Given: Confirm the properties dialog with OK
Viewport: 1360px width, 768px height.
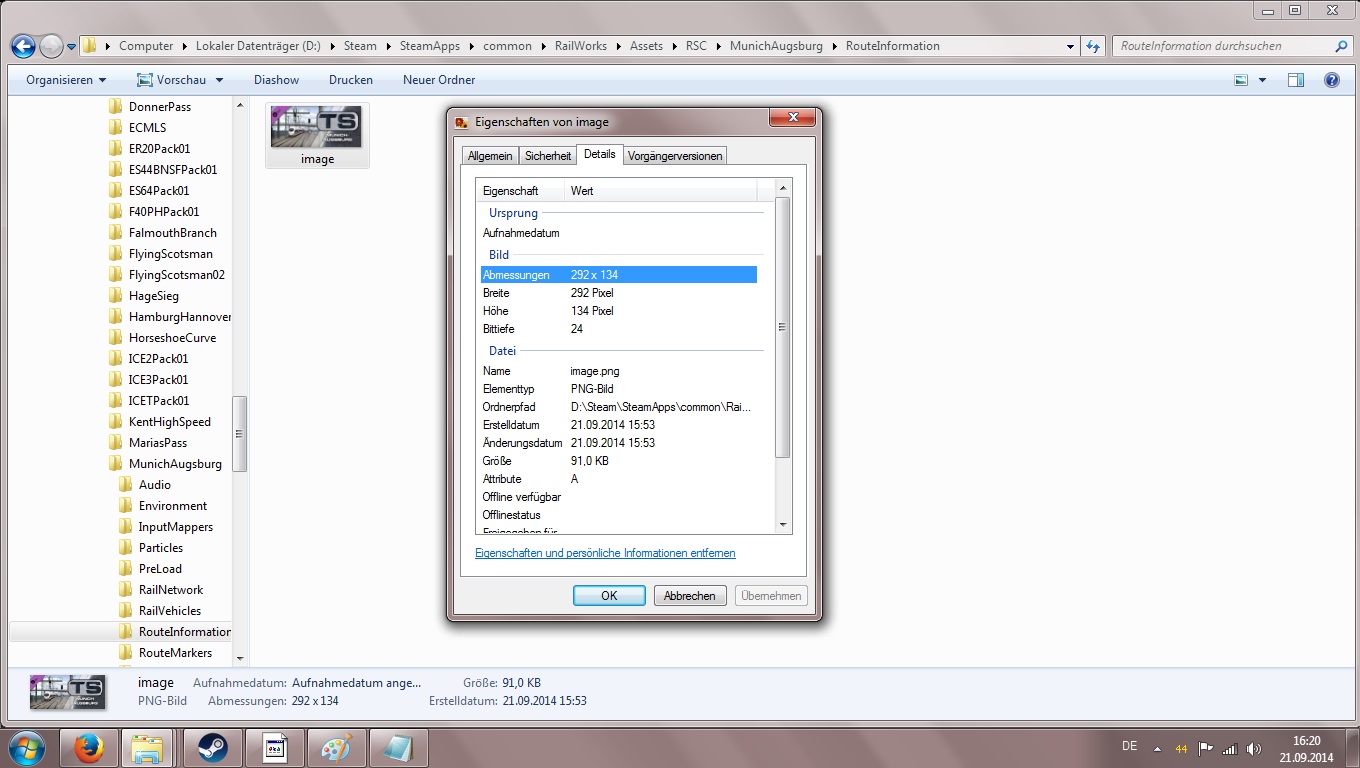Looking at the screenshot, I should pos(609,596).
